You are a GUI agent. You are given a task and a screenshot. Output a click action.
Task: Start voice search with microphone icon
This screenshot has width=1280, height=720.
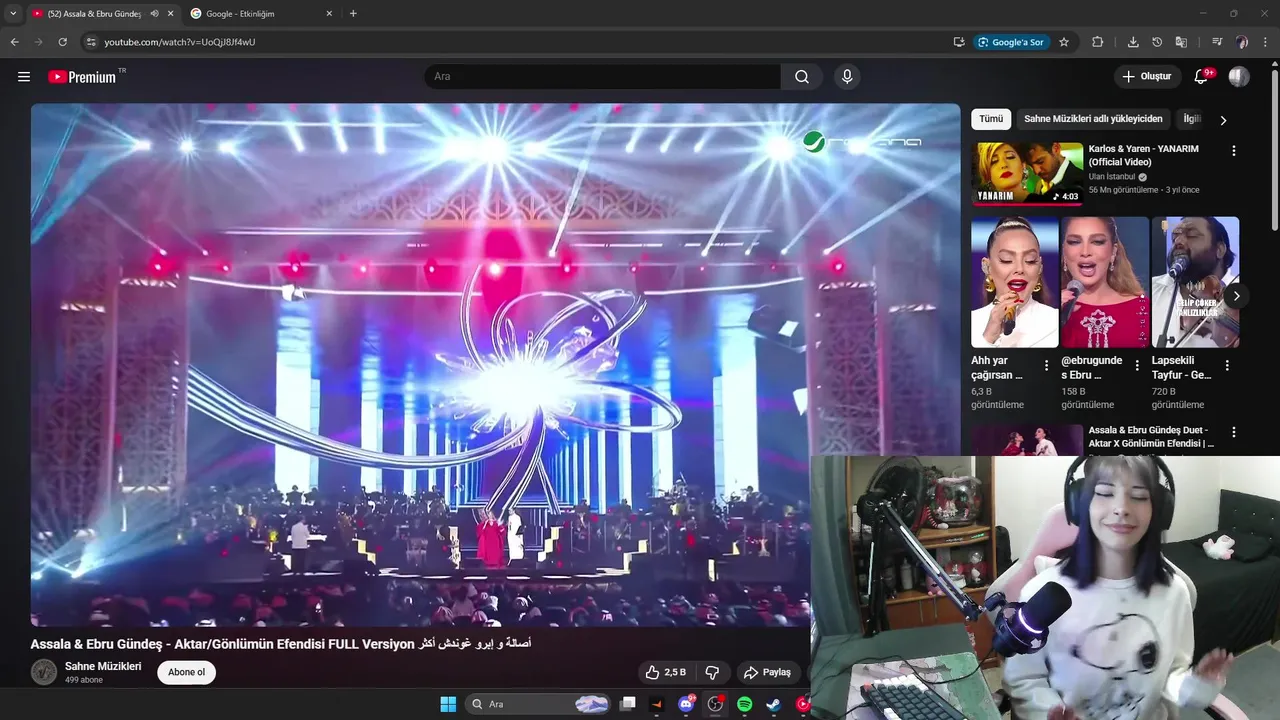[x=847, y=77]
